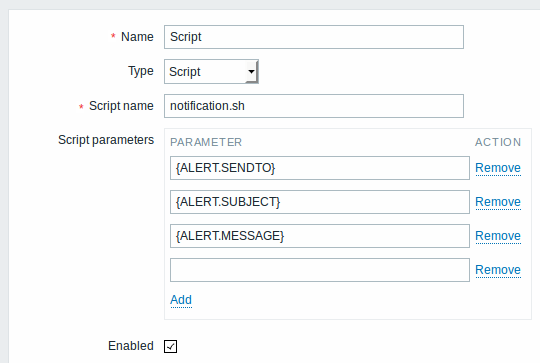Image resolution: width=540 pixels, height=363 pixels.
Task: Remove the {ALERT.MESSAGE} parameter
Action: pos(498,236)
